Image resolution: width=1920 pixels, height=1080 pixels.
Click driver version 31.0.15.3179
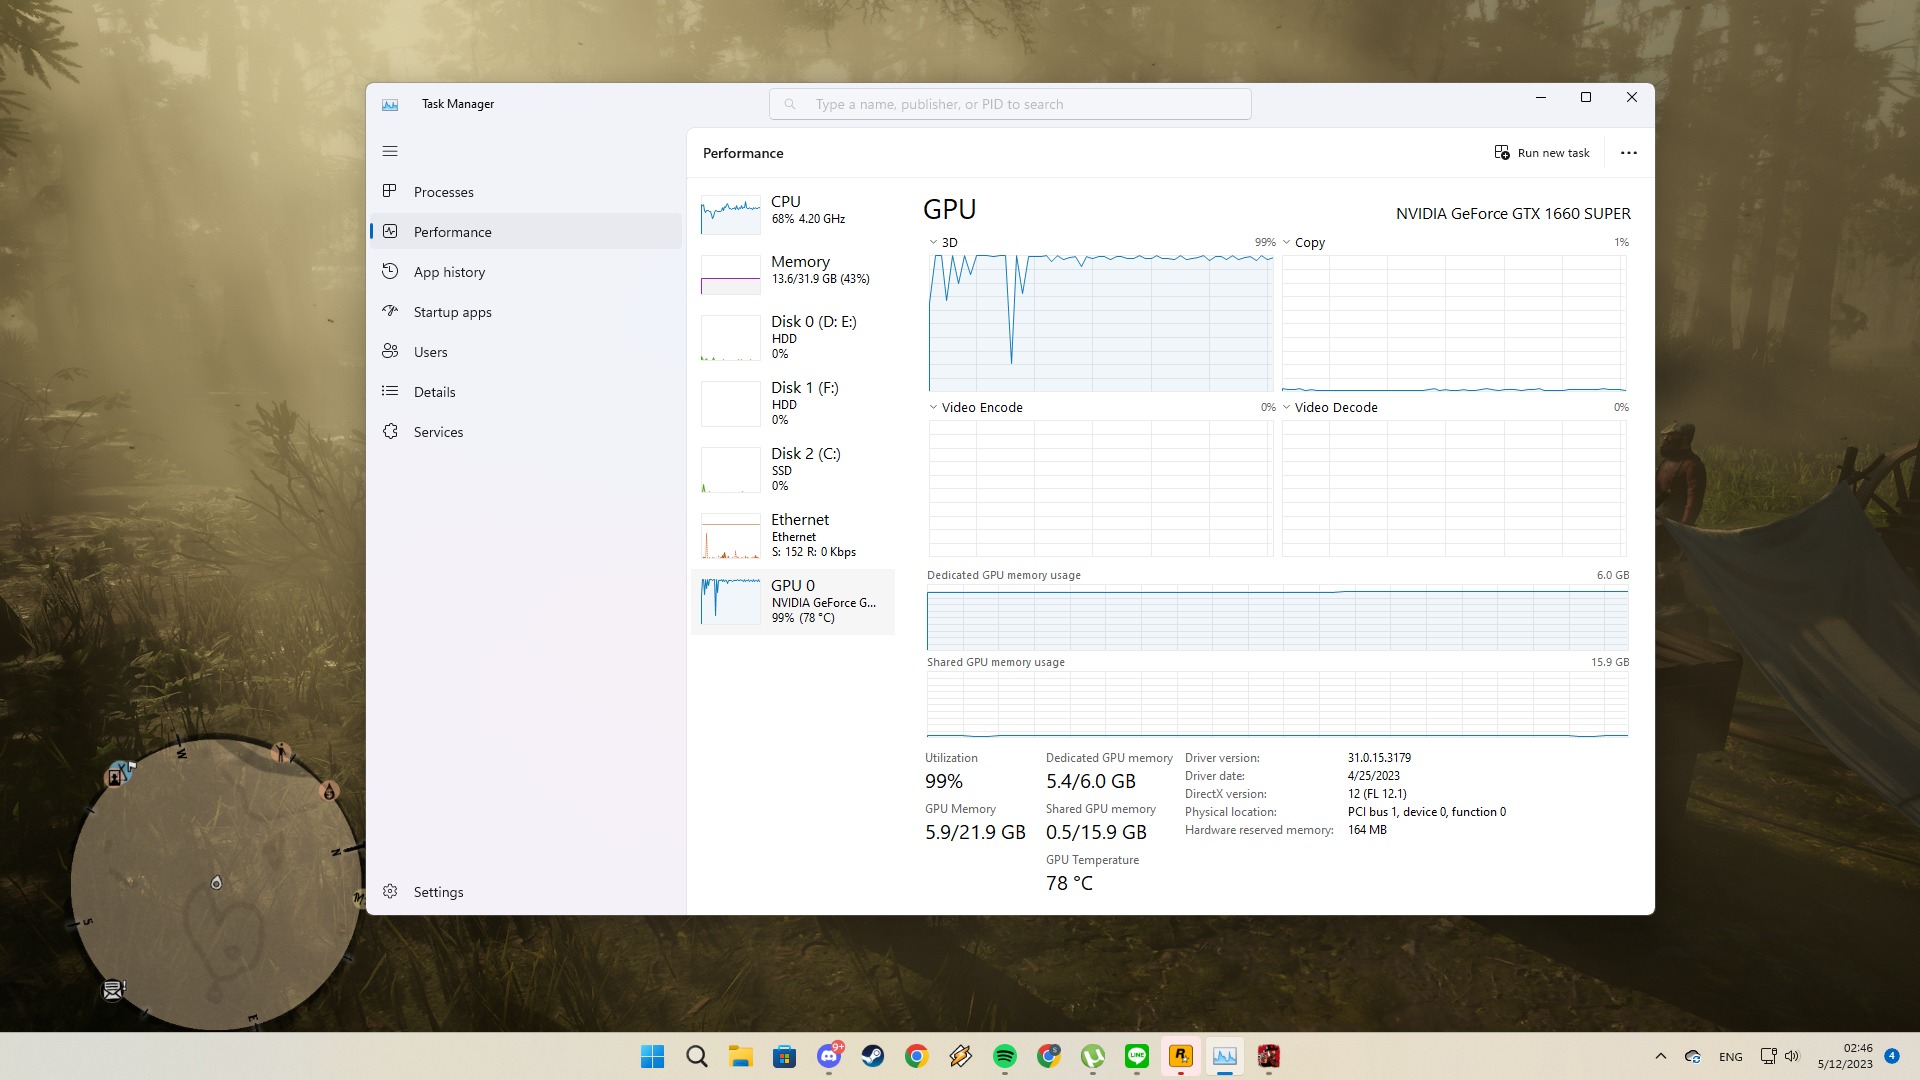[1379, 758]
